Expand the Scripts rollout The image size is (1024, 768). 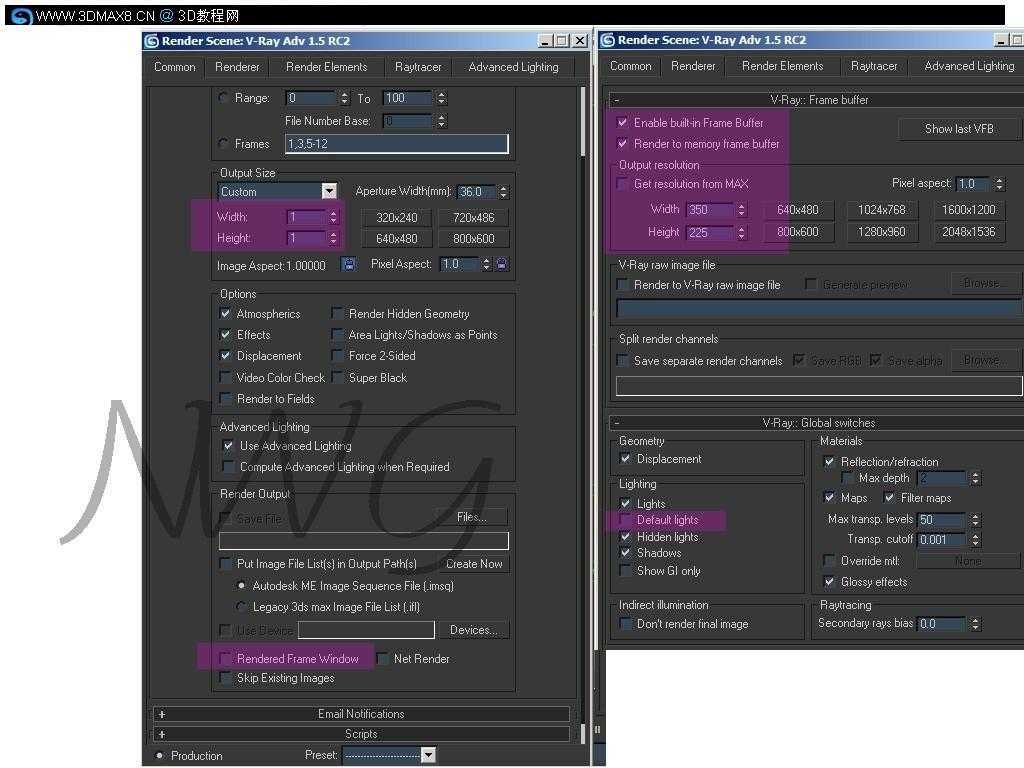click(361, 734)
